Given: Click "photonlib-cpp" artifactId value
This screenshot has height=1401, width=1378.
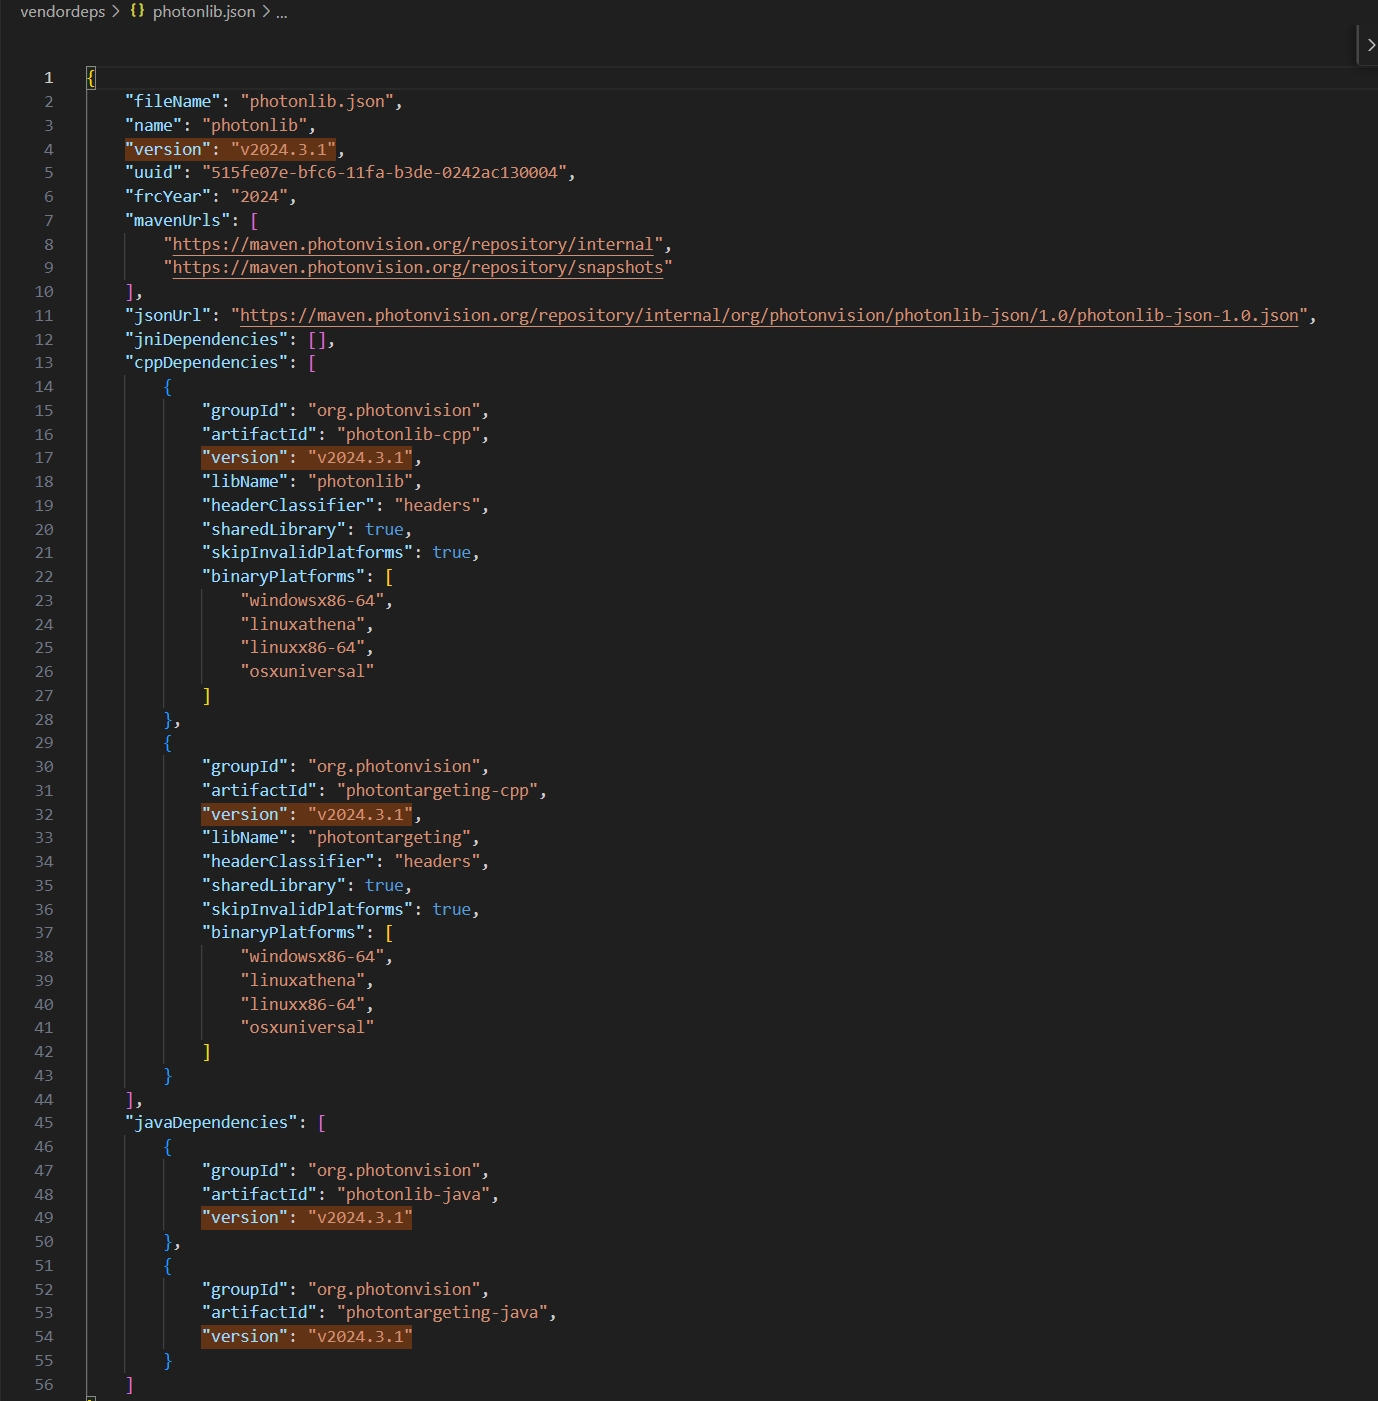Looking at the screenshot, I should tap(409, 435).
